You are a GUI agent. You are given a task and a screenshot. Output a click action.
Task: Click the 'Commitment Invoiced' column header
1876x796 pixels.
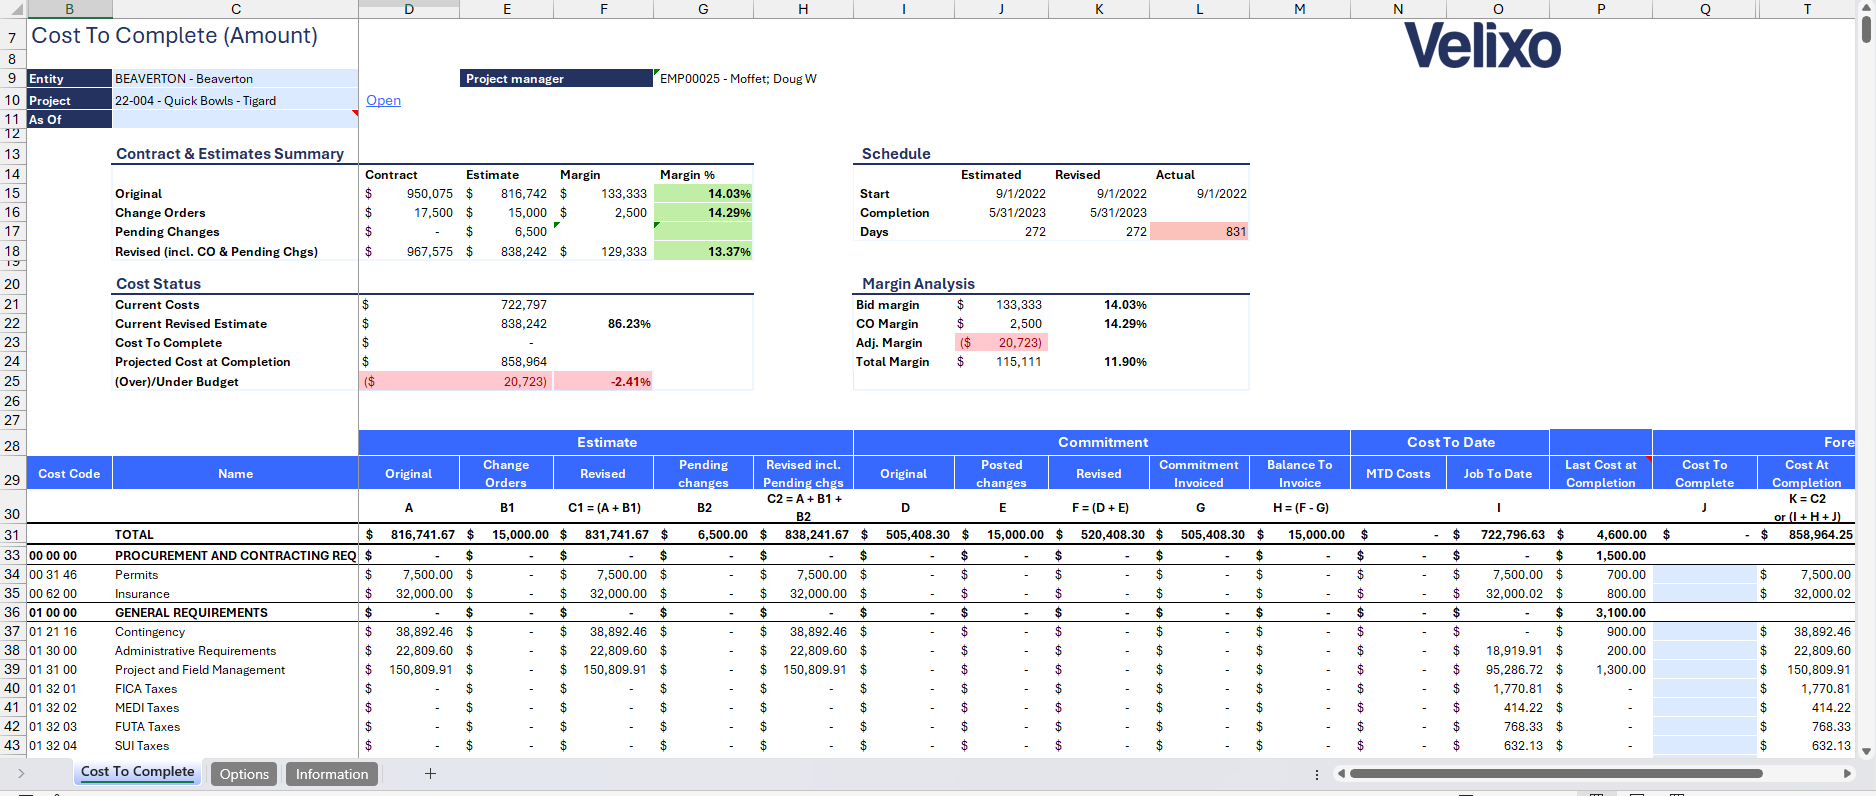(1198, 473)
